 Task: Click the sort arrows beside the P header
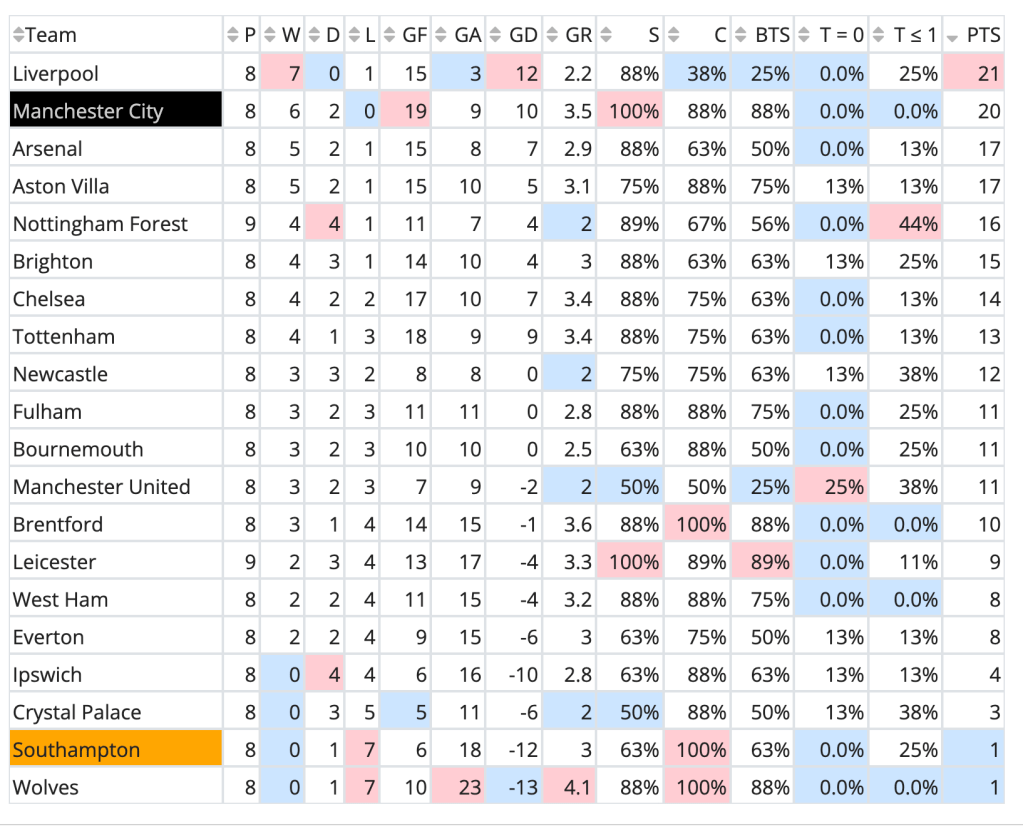[233, 36]
